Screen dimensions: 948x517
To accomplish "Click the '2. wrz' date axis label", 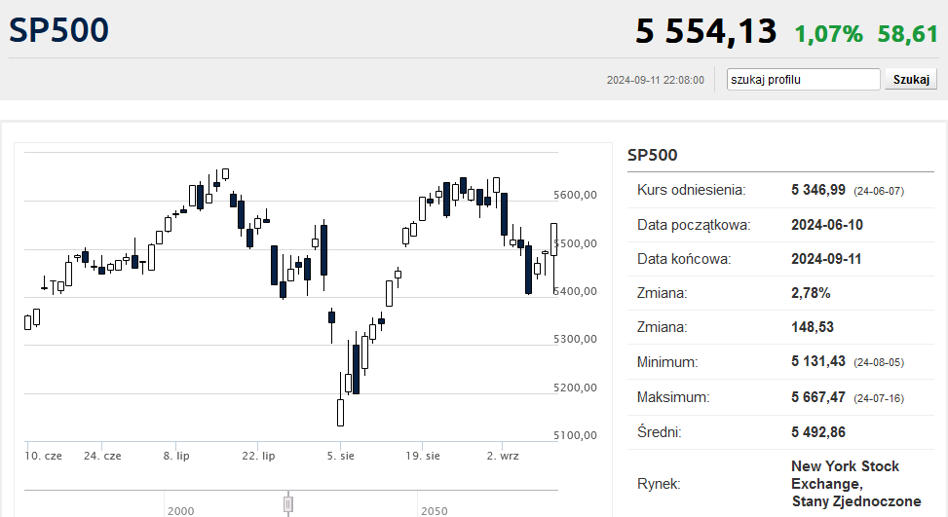I will point(502,456).
